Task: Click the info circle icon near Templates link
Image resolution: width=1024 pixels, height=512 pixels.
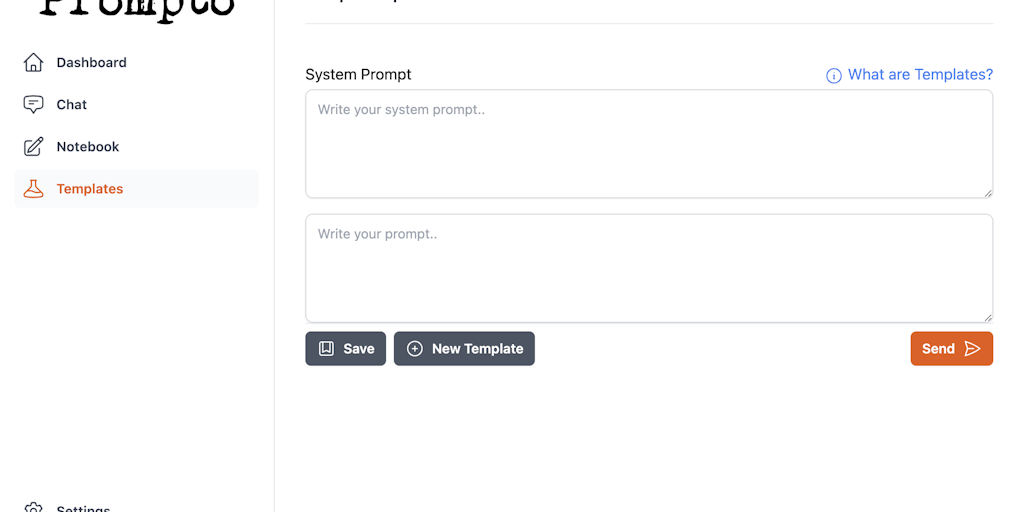Action: tap(833, 76)
